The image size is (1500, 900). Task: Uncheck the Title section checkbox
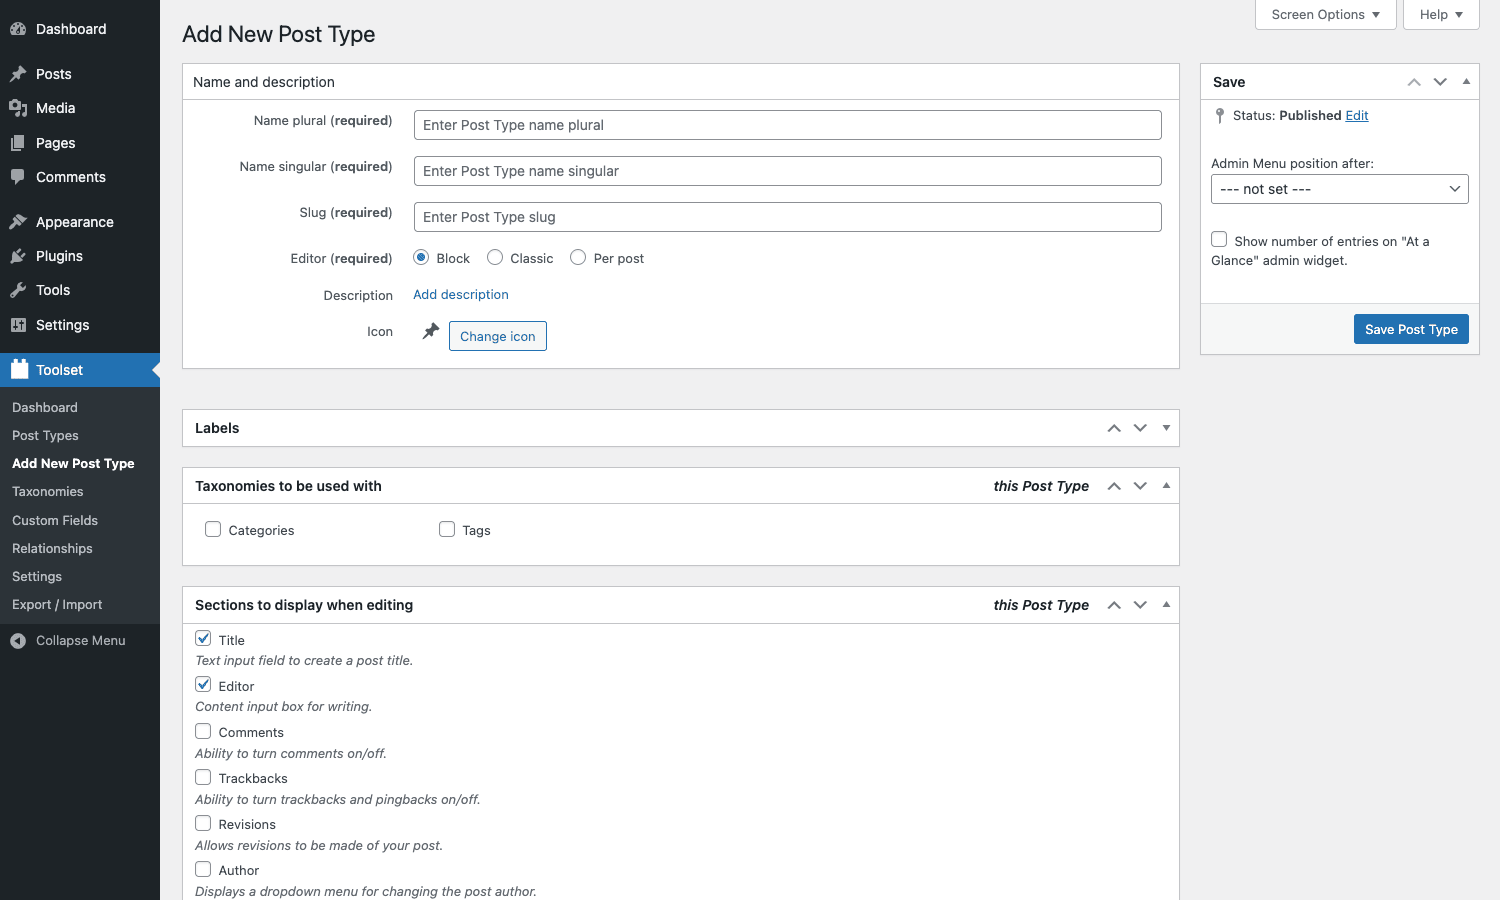(203, 638)
